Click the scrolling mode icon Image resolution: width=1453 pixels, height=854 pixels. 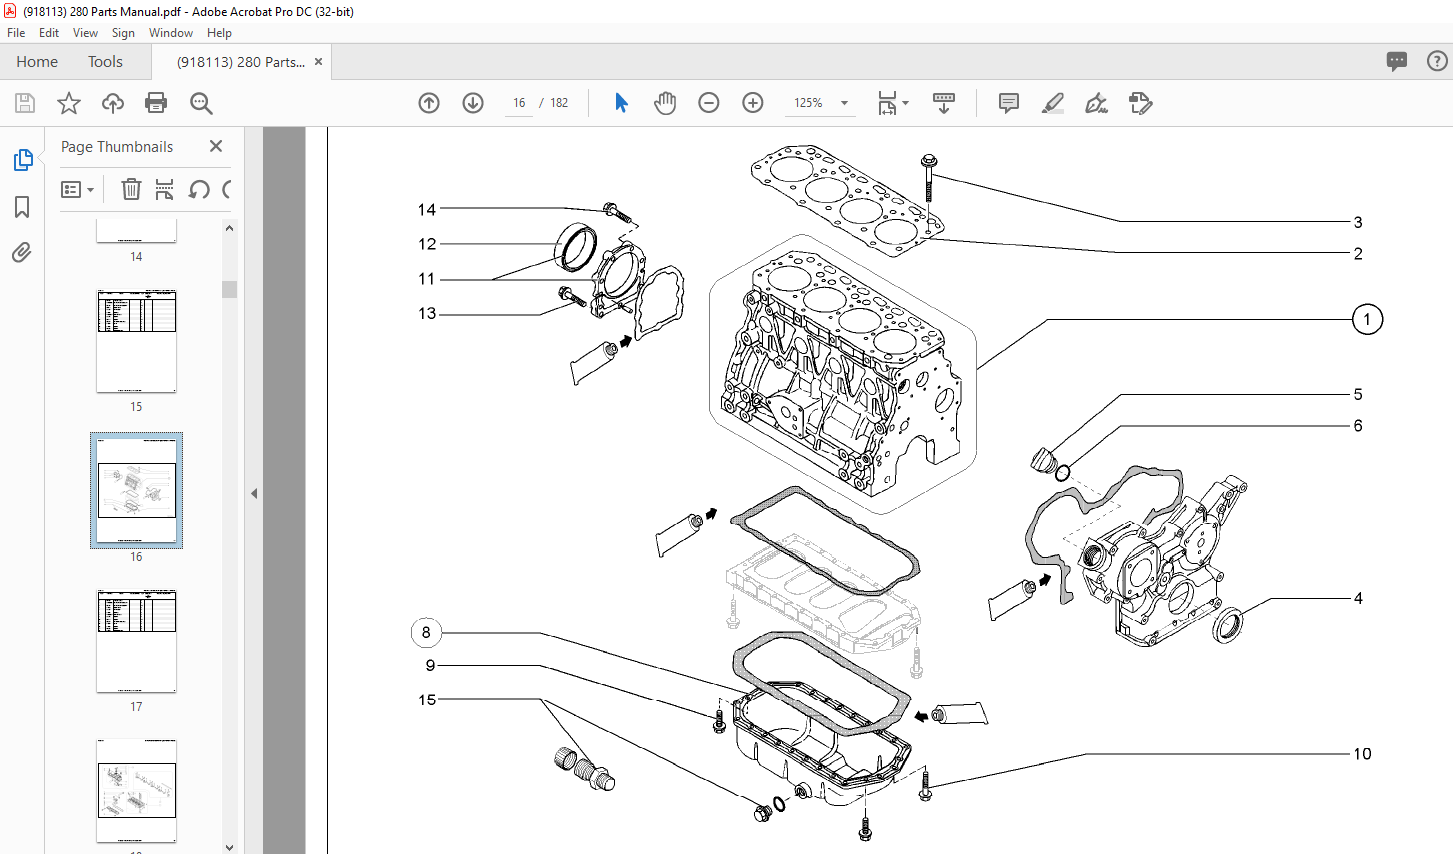click(x=943, y=103)
